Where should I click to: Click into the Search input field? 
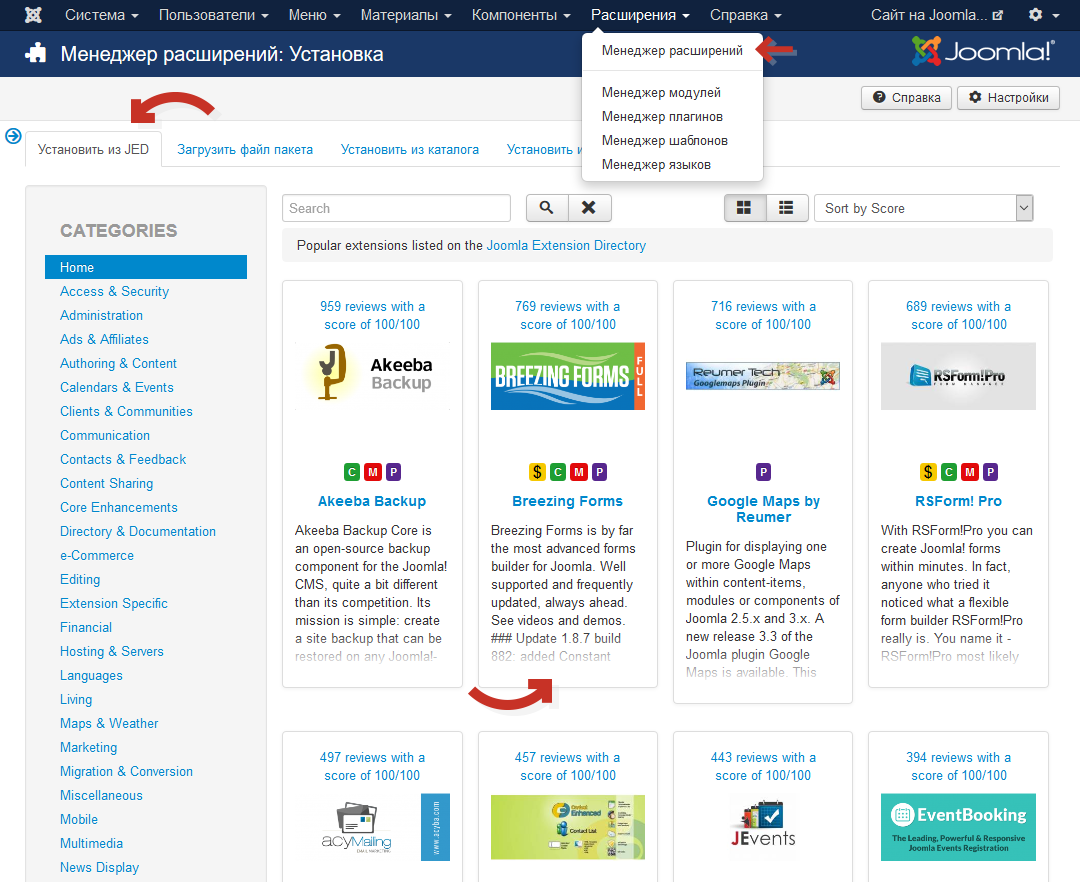396,208
